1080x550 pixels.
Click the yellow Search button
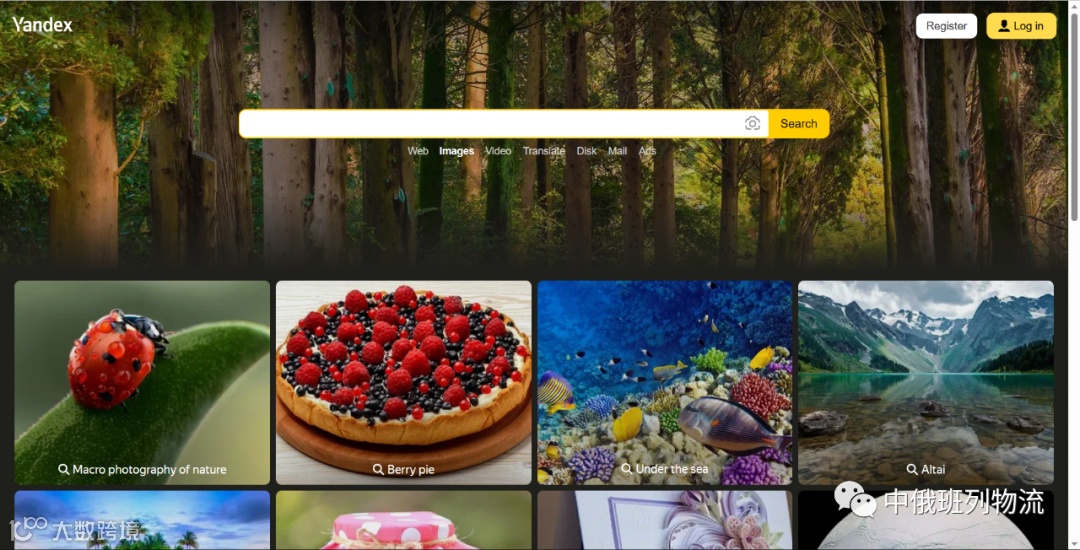point(799,124)
